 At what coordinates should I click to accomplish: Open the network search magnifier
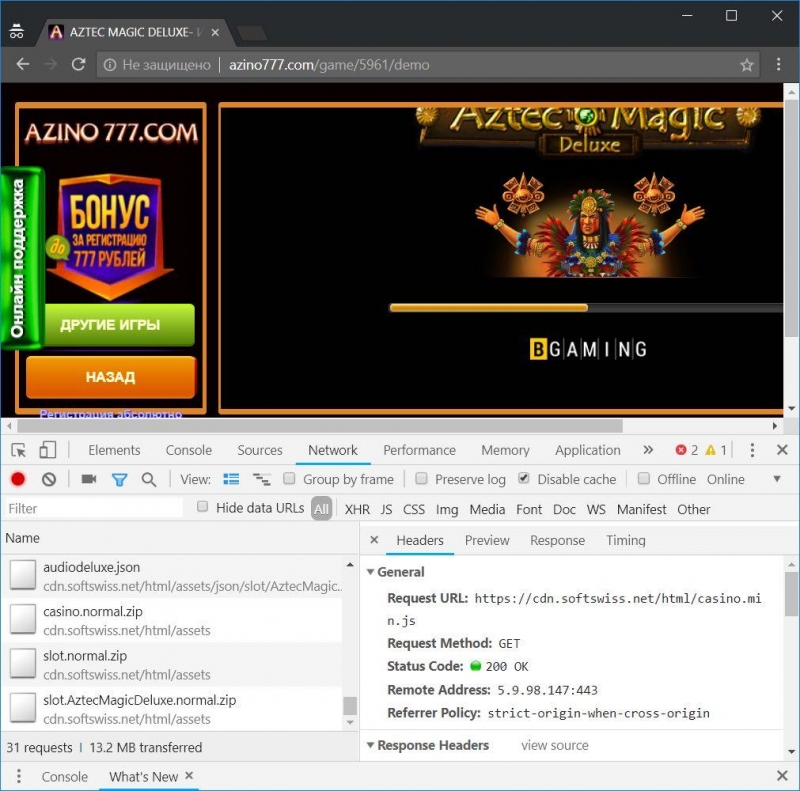click(x=149, y=479)
